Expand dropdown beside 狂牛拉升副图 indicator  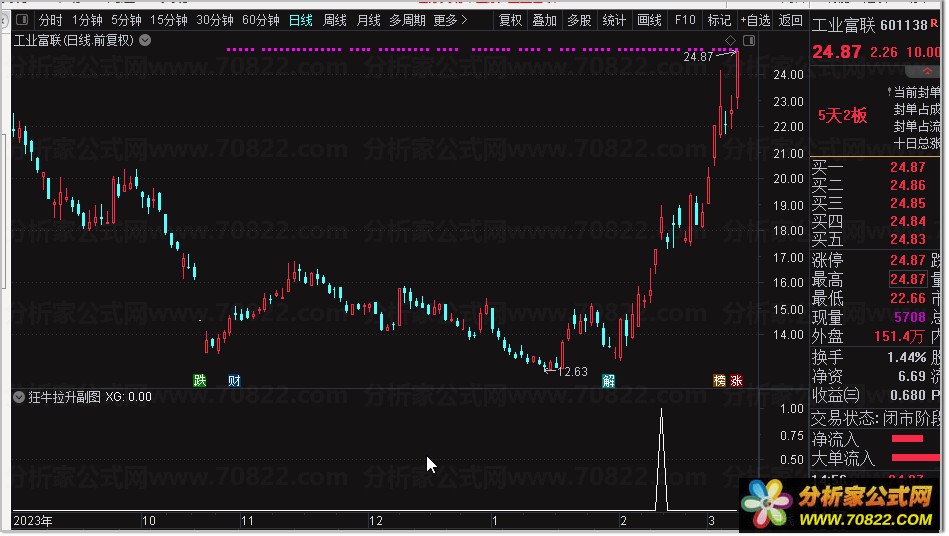pos(19,397)
